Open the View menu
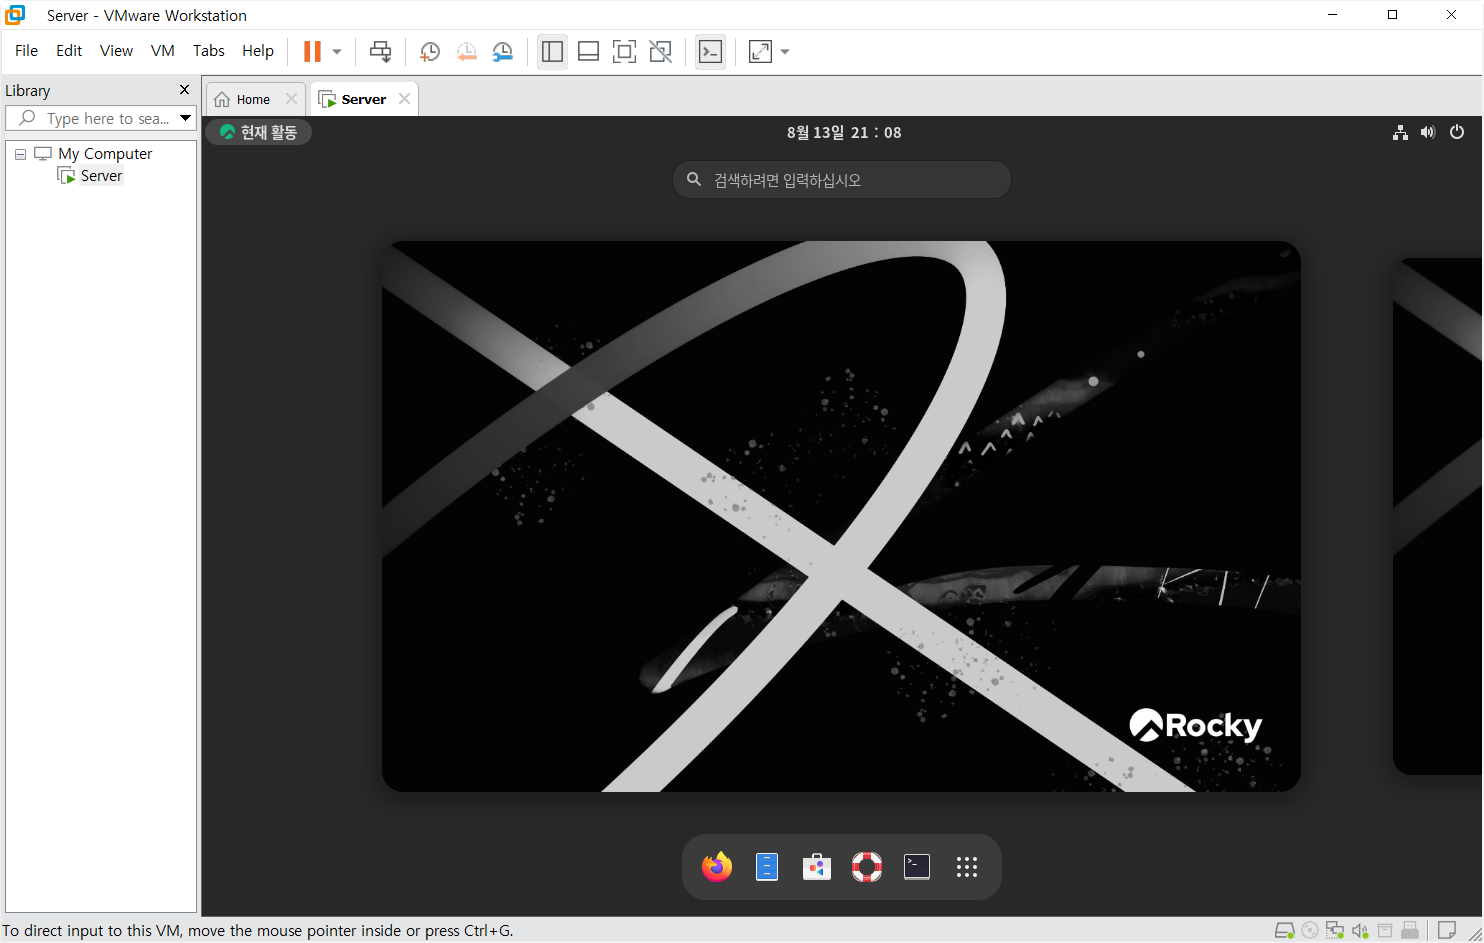This screenshot has width=1484, height=943. 116,50
